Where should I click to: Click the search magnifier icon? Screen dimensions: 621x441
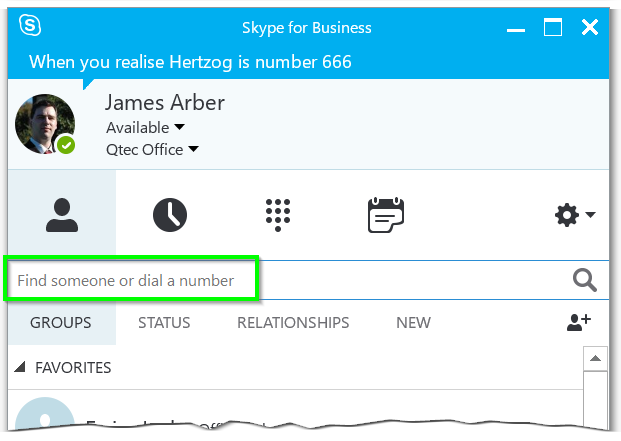[585, 280]
